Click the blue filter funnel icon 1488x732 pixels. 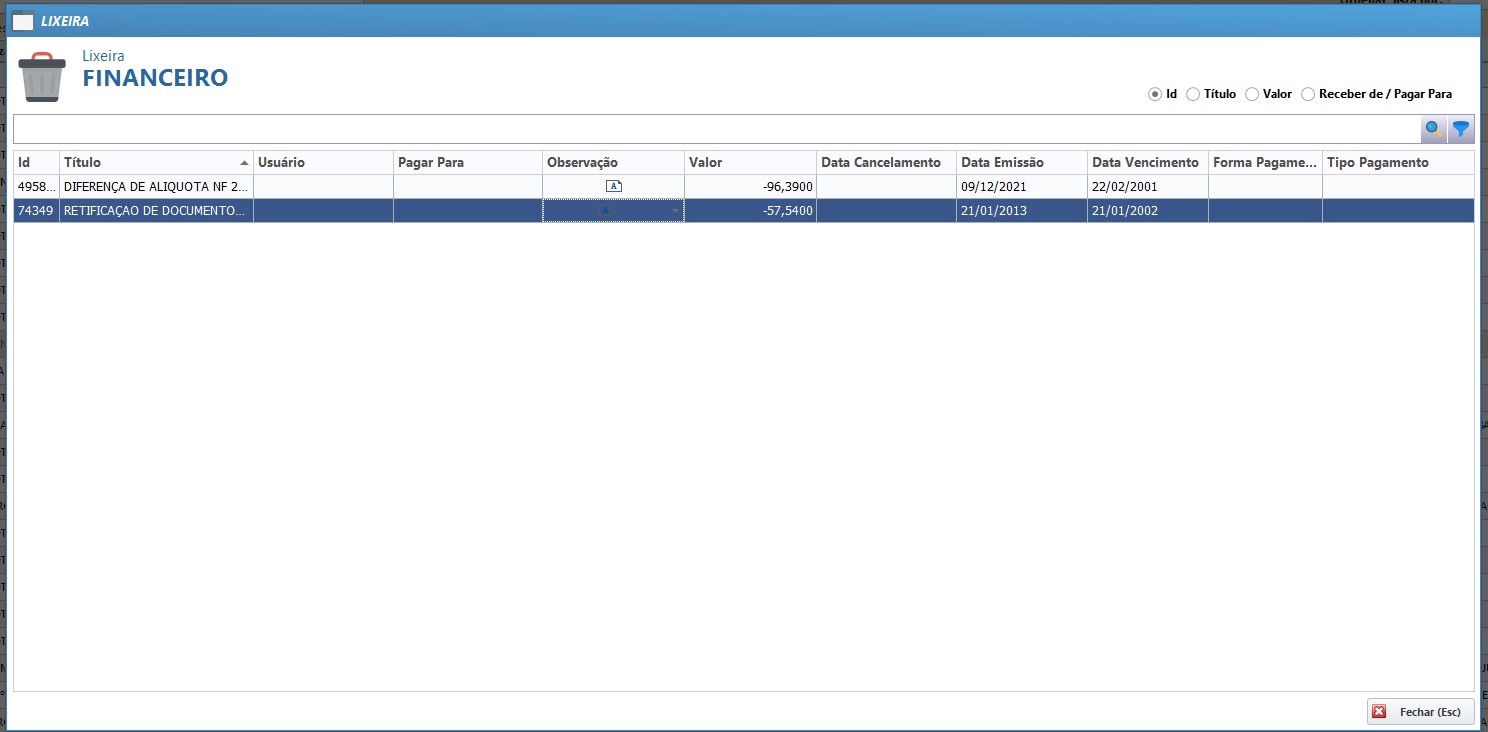coord(1461,128)
